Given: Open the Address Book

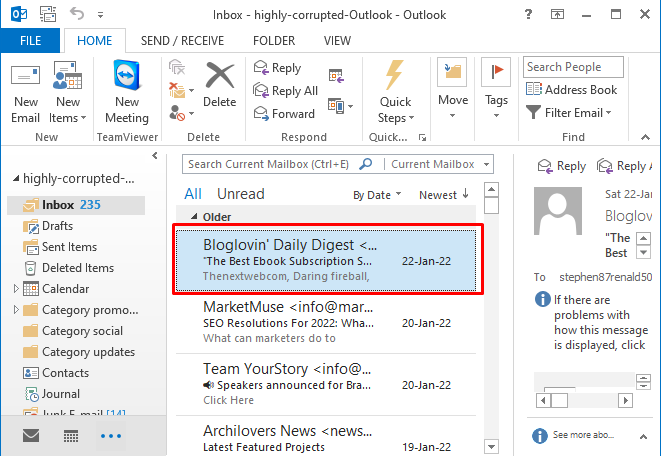Looking at the screenshot, I should [572, 90].
